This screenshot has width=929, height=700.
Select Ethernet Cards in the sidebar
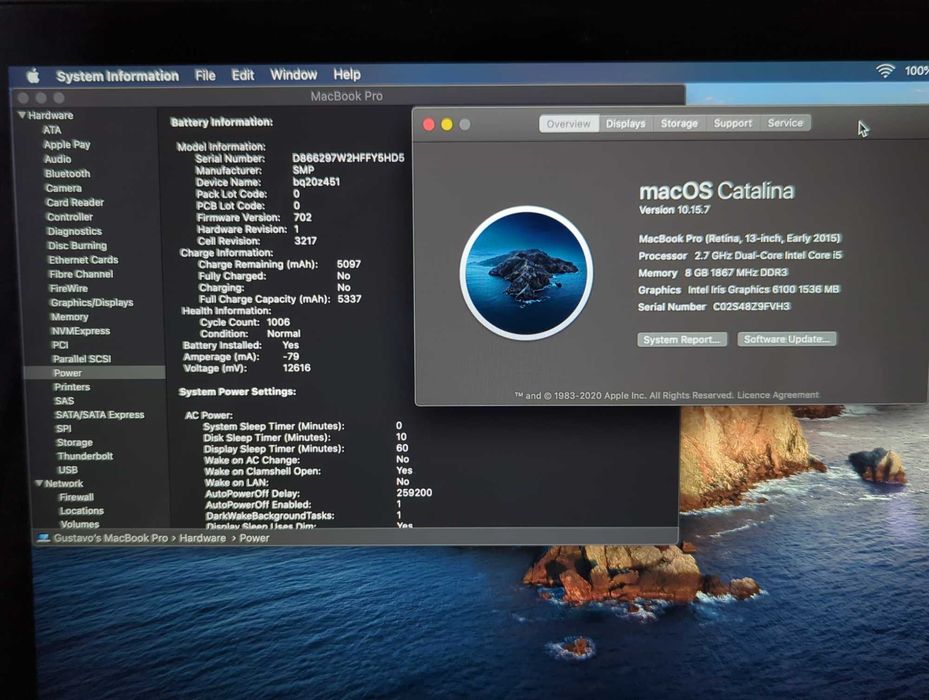coord(83,260)
